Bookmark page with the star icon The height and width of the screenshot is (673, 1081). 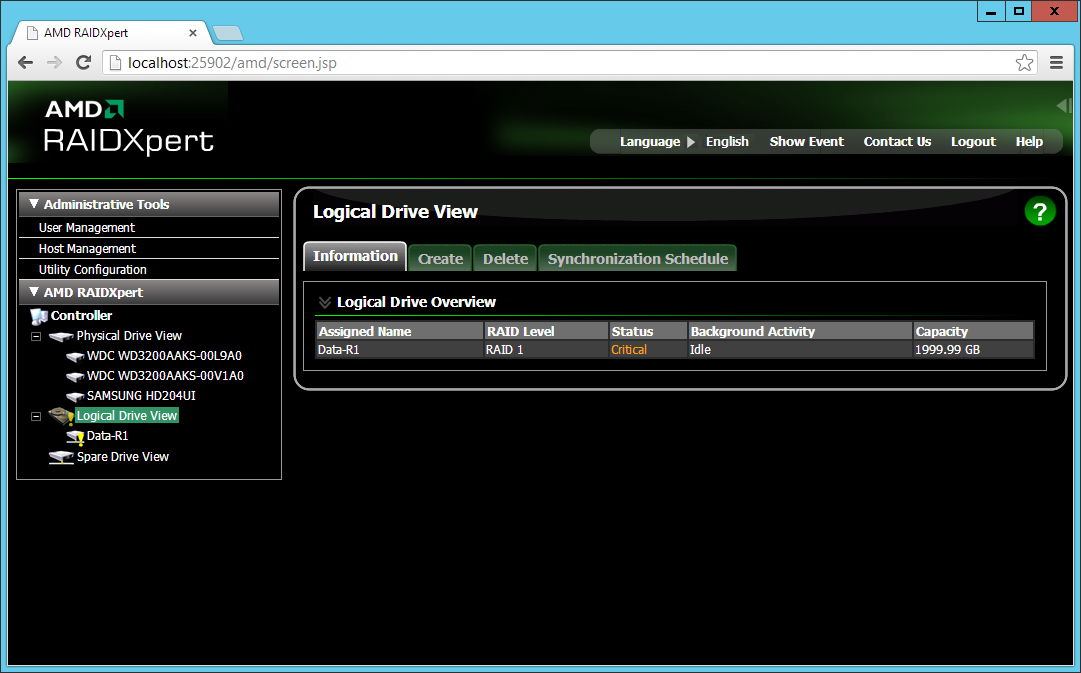coord(1024,63)
